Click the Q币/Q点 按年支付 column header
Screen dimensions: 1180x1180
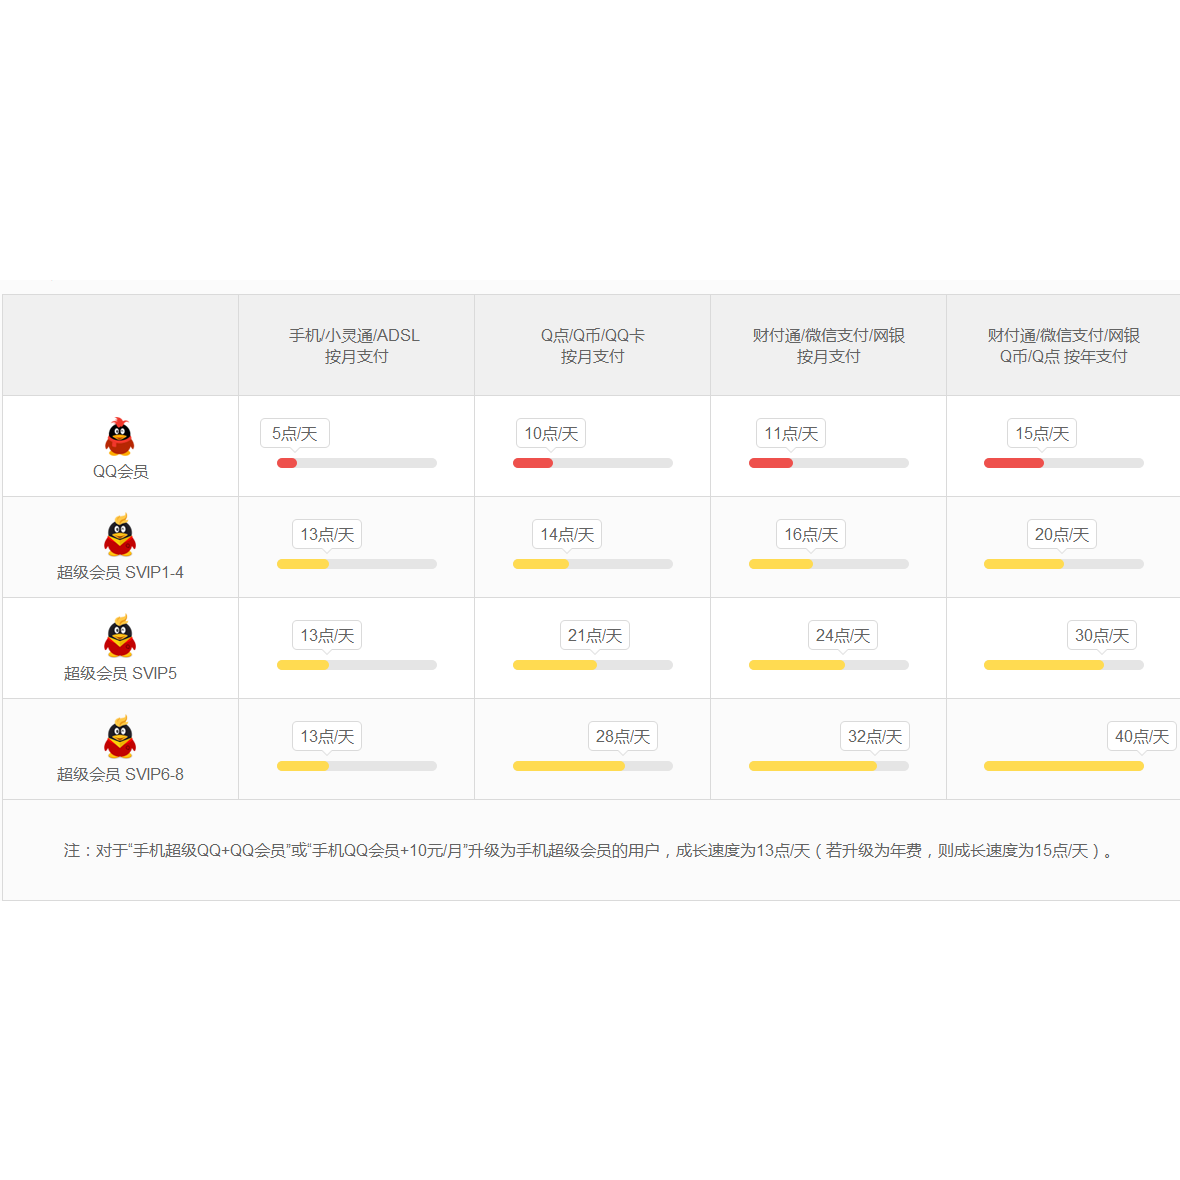click(x=1063, y=346)
